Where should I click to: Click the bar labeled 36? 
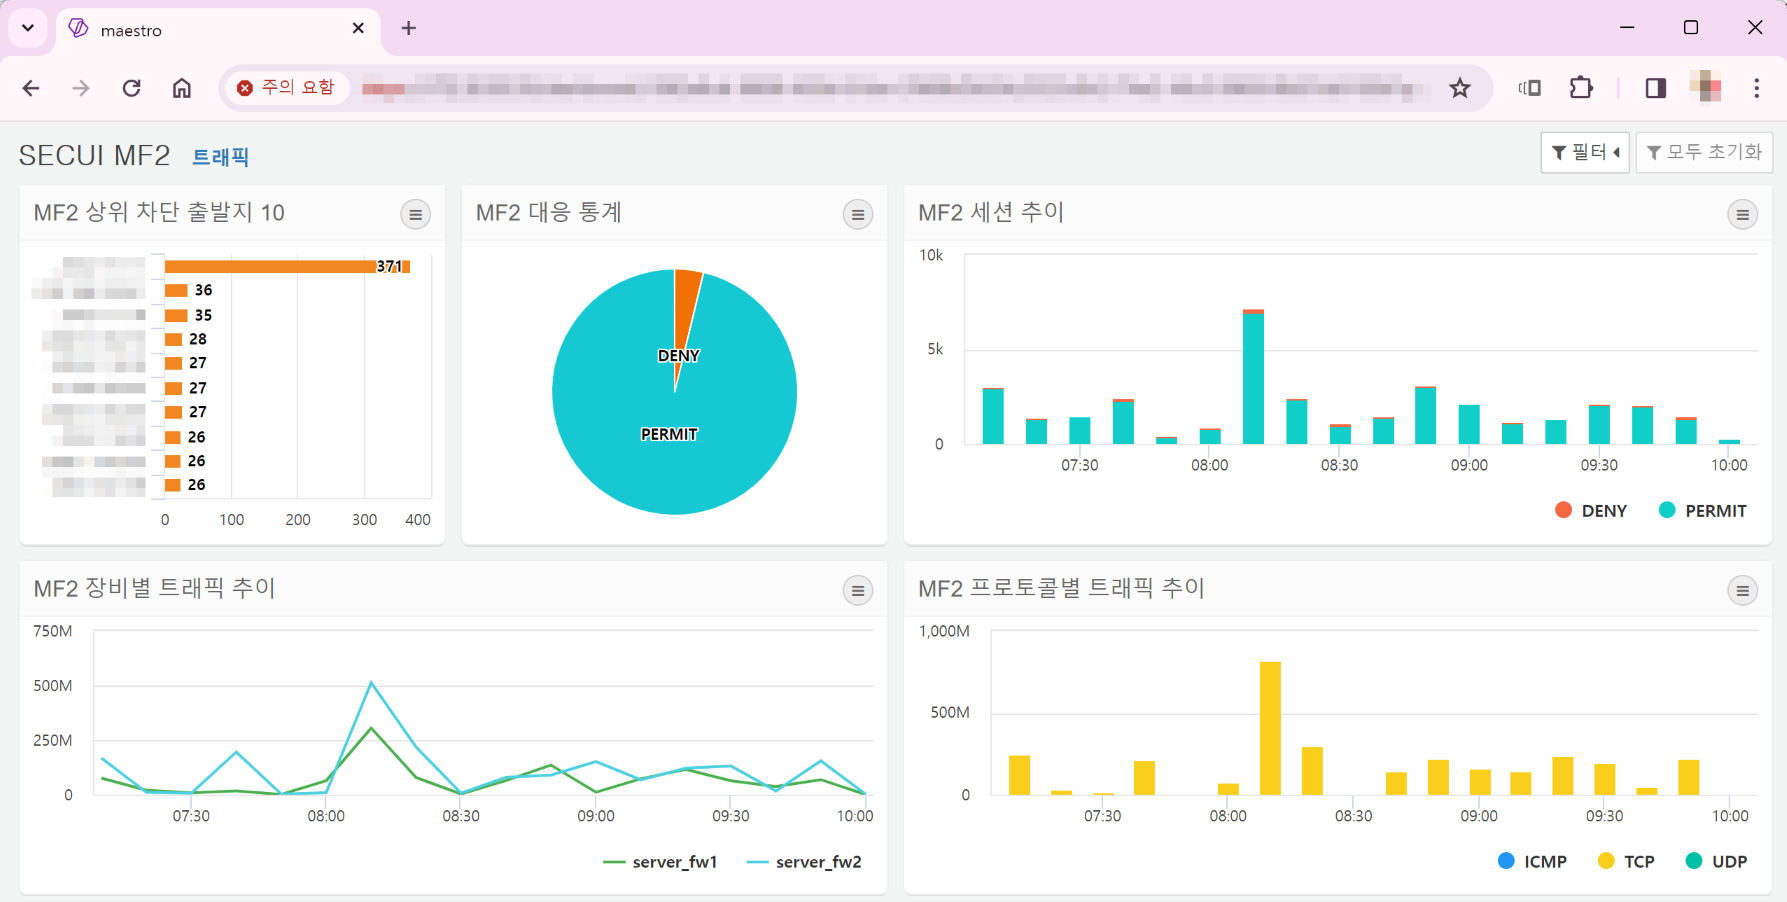tap(176, 290)
